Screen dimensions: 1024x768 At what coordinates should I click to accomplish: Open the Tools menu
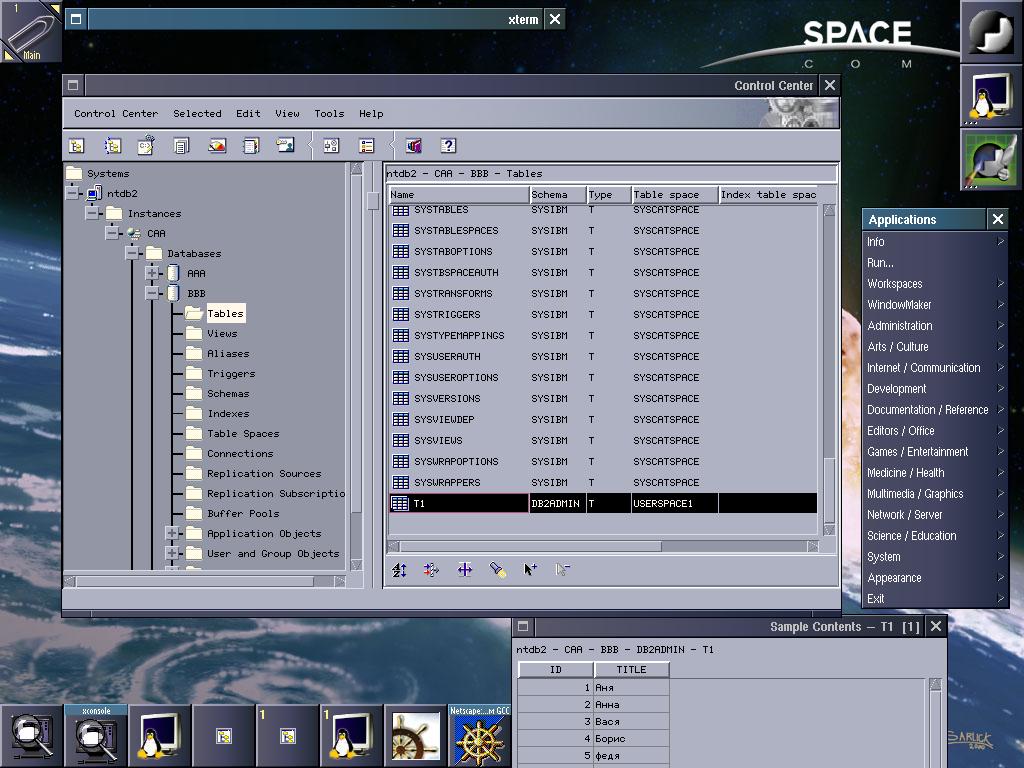coord(329,114)
